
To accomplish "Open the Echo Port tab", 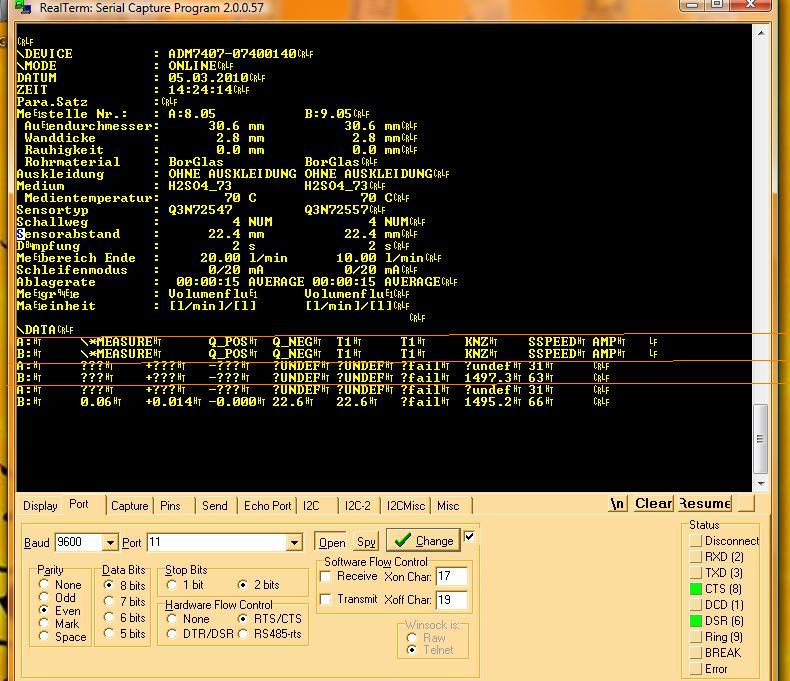I will pos(267,506).
